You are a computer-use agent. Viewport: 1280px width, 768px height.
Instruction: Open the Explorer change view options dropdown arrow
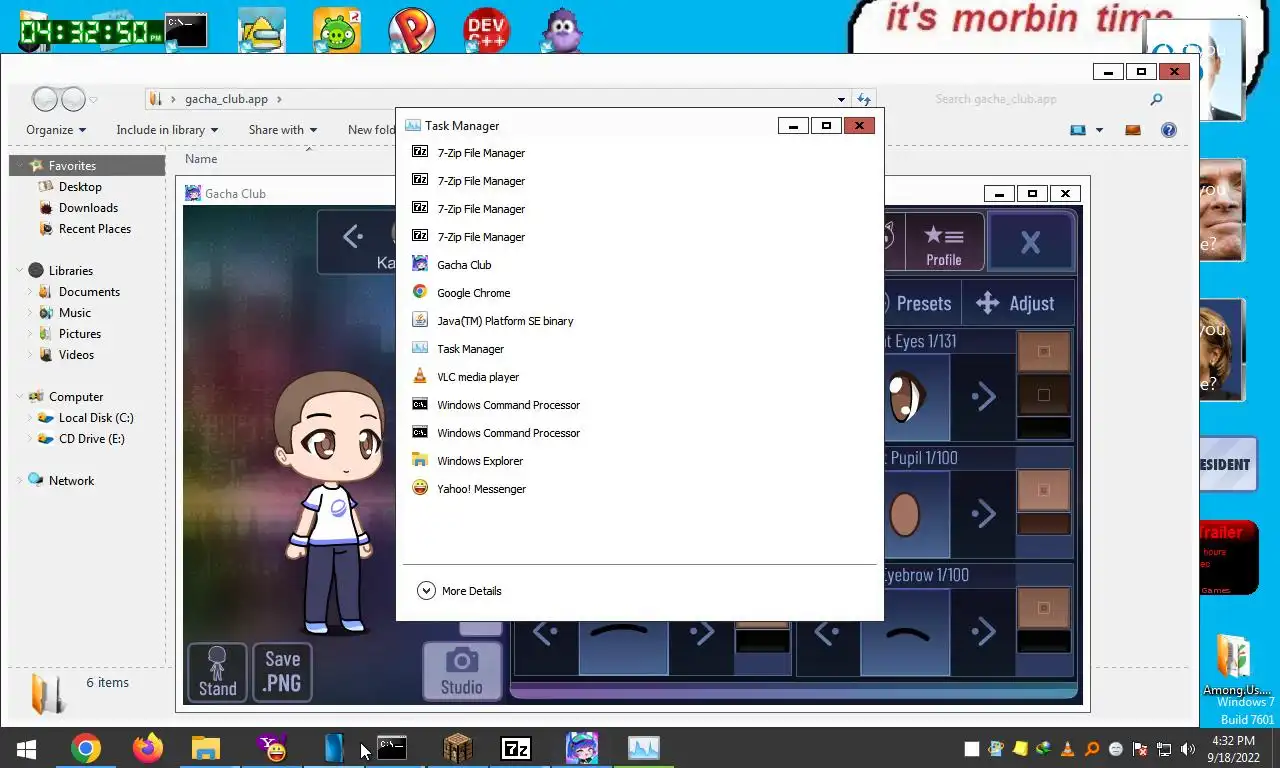[1099, 130]
